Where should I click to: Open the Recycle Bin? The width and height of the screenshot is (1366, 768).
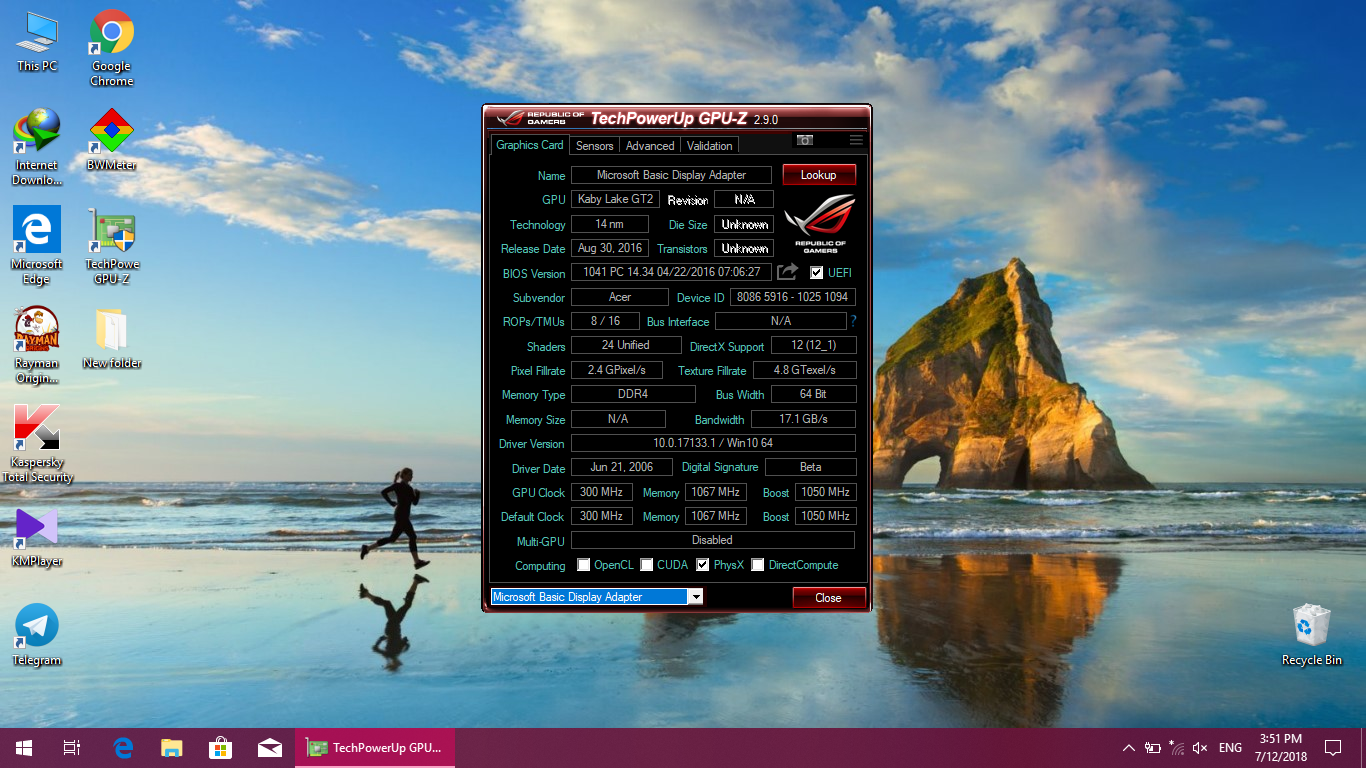pos(1311,635)
